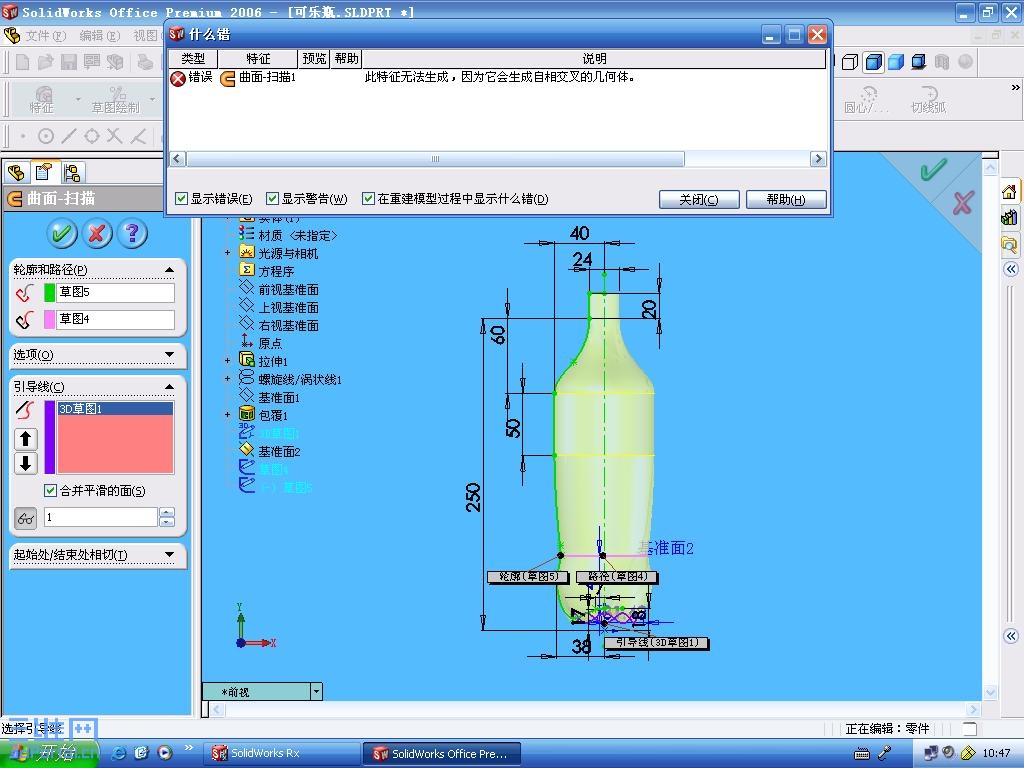Open SolidWorks Resources home icon in task pane
The width and height of the screenshot is (1024, 768).
click(x=1010, y=191)
